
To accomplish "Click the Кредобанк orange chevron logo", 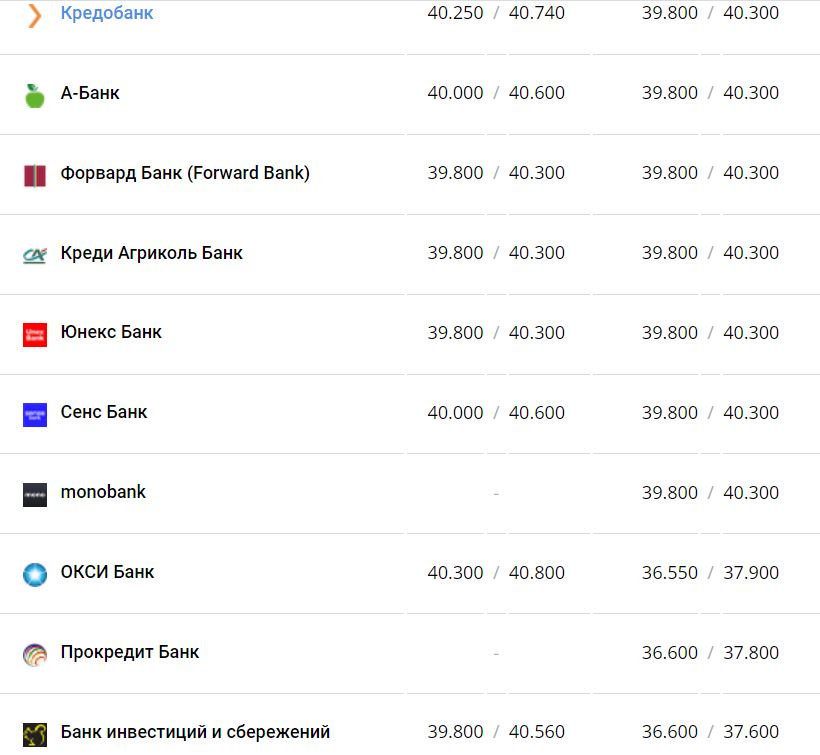I will (35, 15).
